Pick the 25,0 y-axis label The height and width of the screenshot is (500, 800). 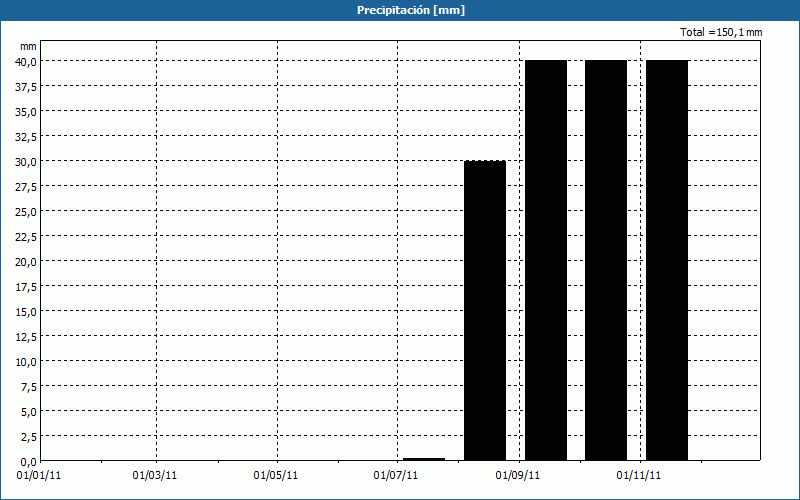click(26, 212)
